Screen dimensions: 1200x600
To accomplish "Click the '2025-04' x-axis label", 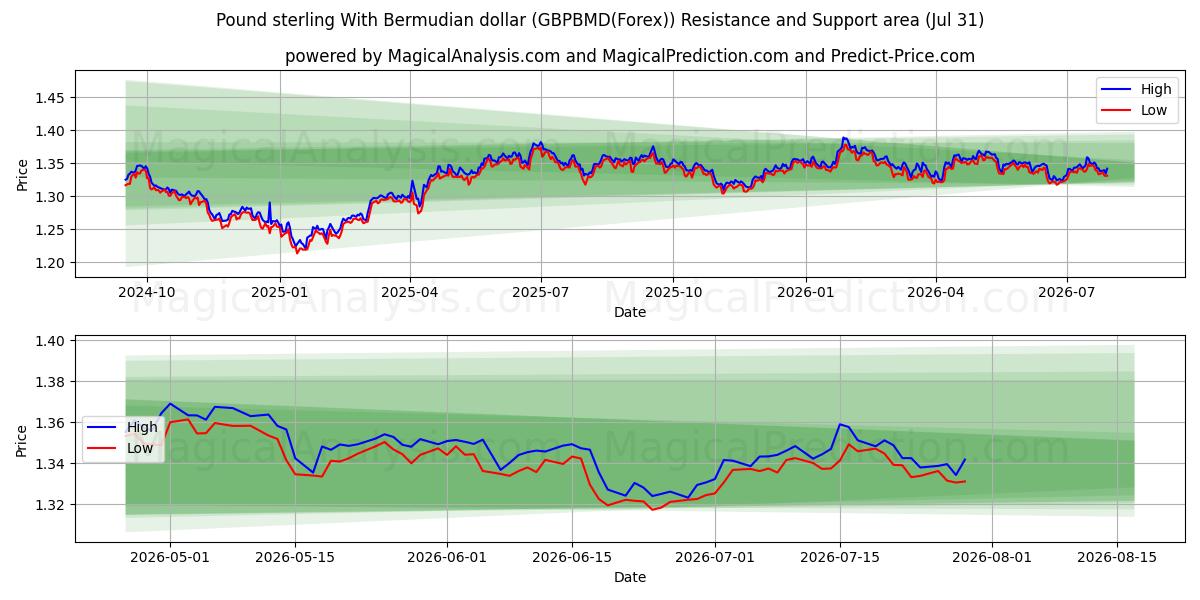I will [410, 293].
